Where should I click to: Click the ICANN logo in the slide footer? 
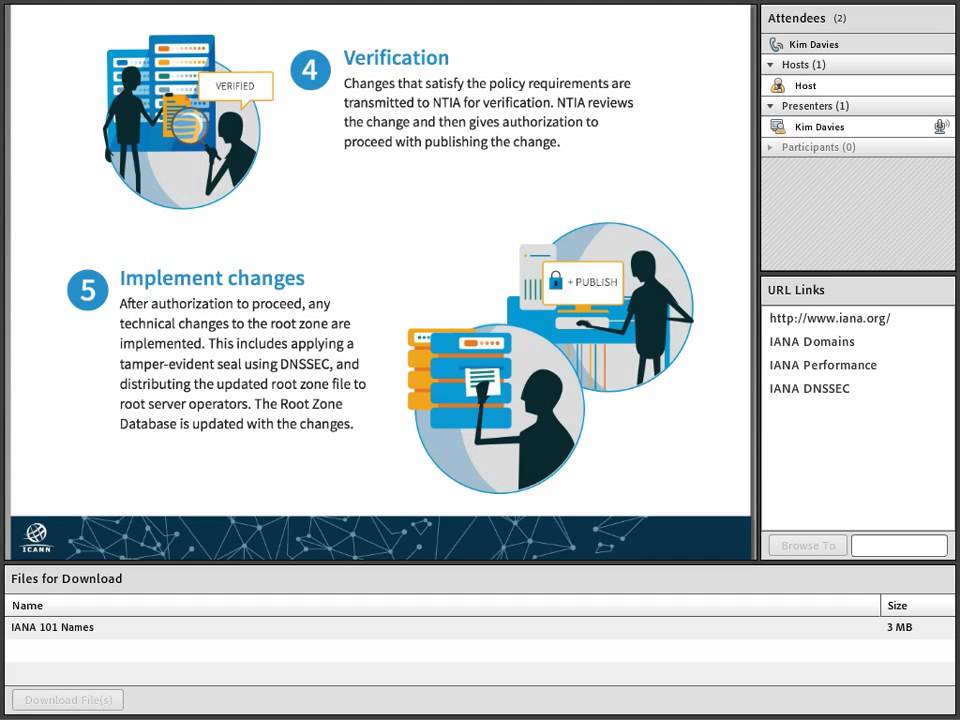pyautogui.click(x=37, y=538)
